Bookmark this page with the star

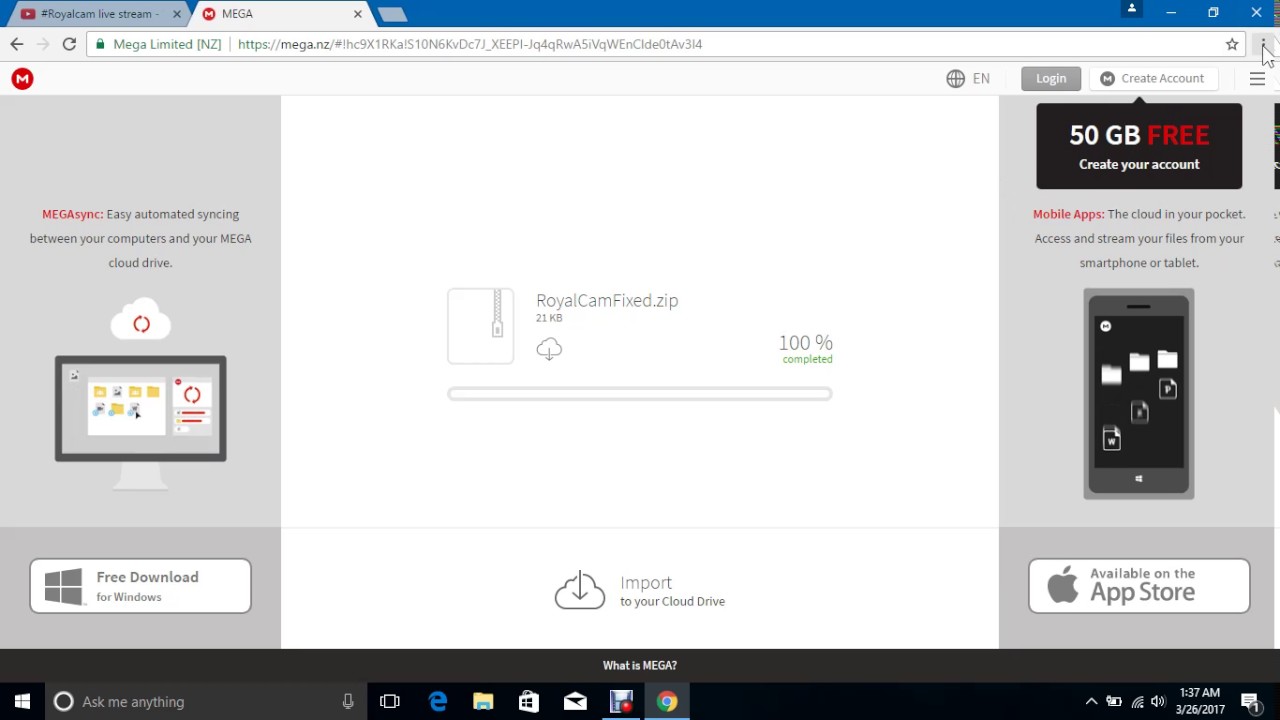[x=1232, y=44]
